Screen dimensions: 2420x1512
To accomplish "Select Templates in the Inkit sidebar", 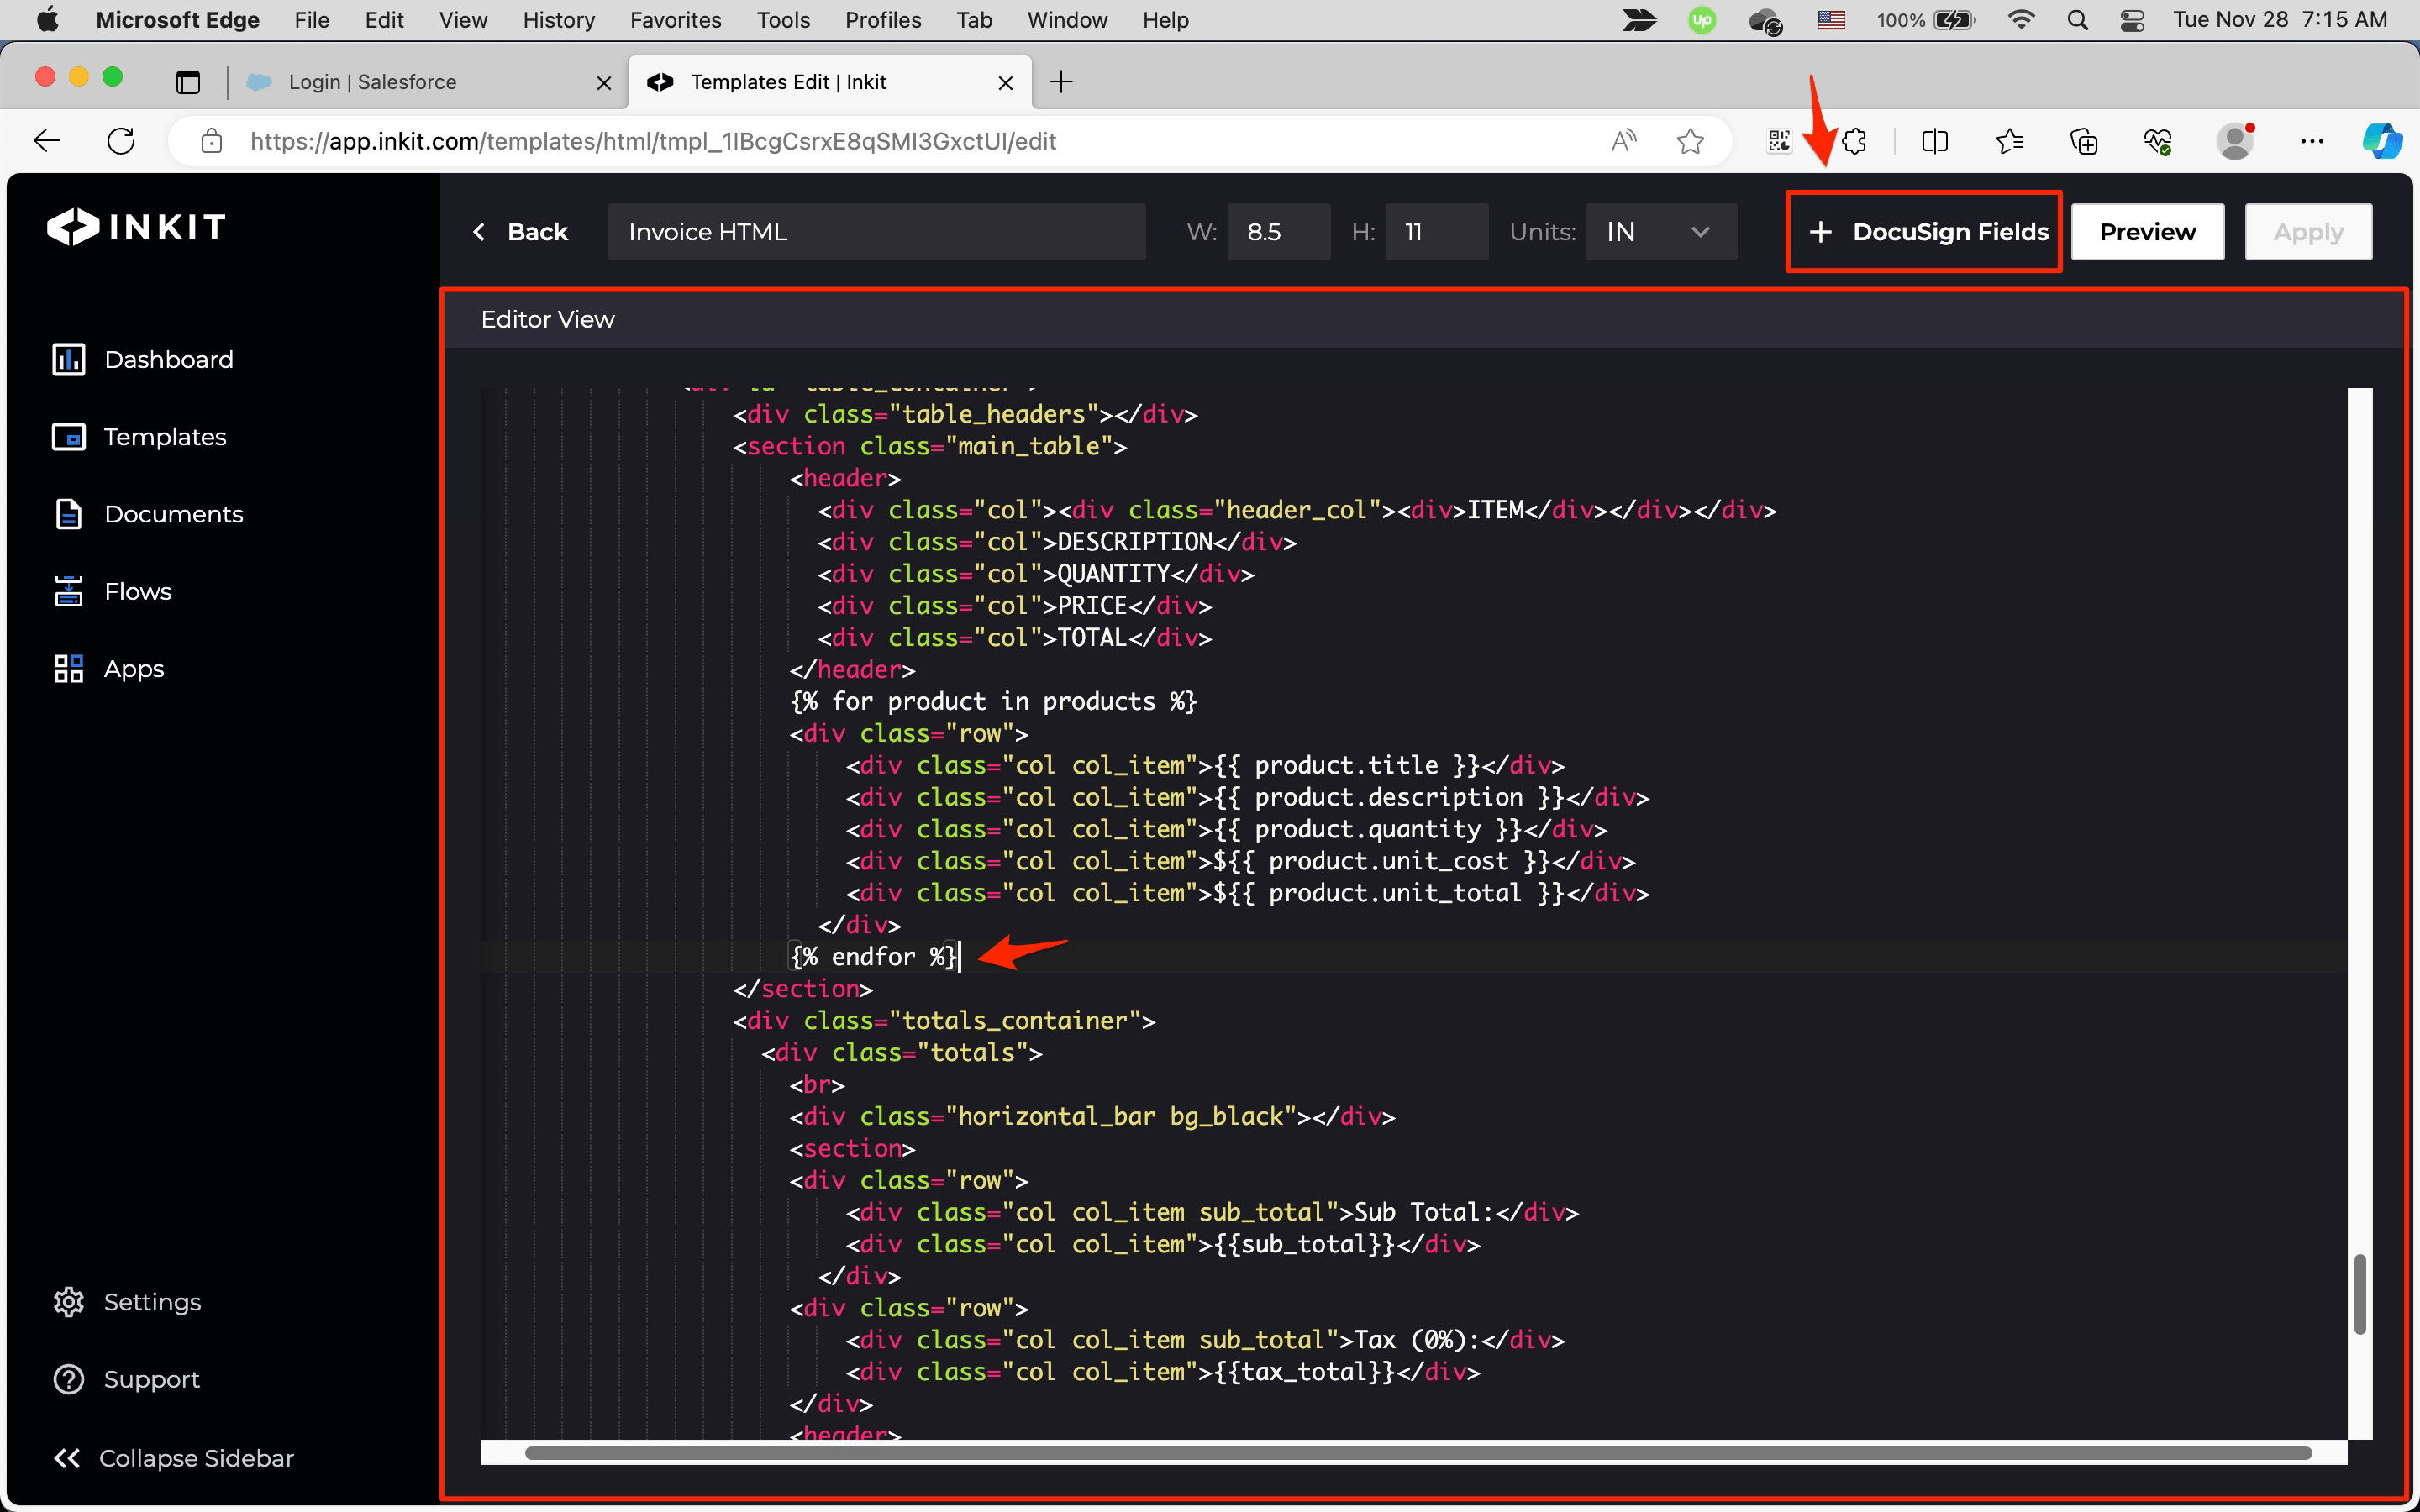I will tap(164, 437).
